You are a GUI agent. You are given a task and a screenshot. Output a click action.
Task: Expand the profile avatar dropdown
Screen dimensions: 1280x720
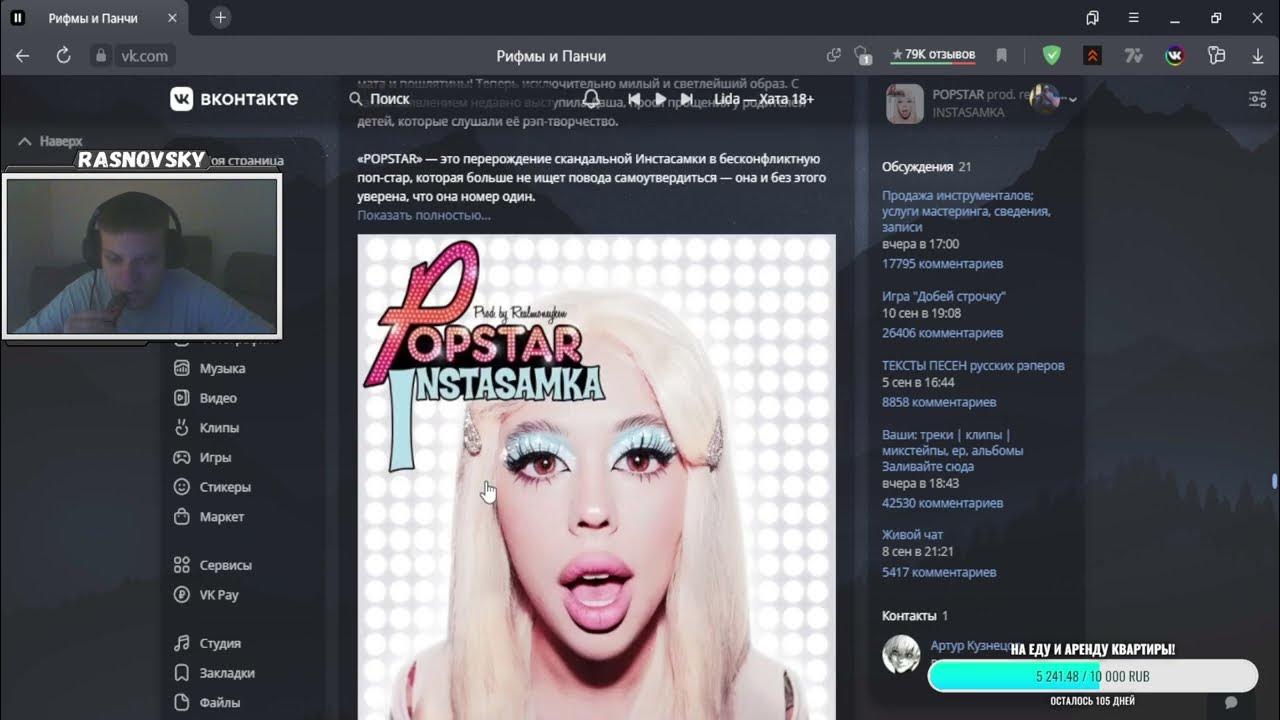click(1054, 99)
